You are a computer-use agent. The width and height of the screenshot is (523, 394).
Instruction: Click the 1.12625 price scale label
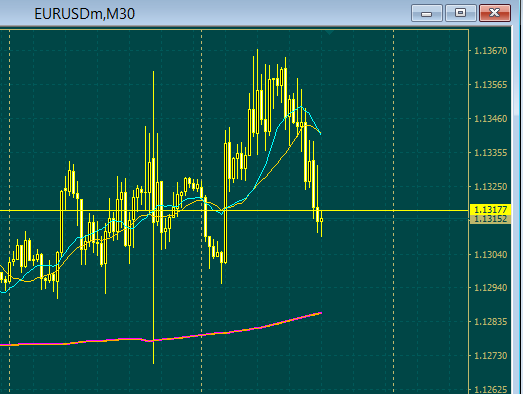click(490, 389)
